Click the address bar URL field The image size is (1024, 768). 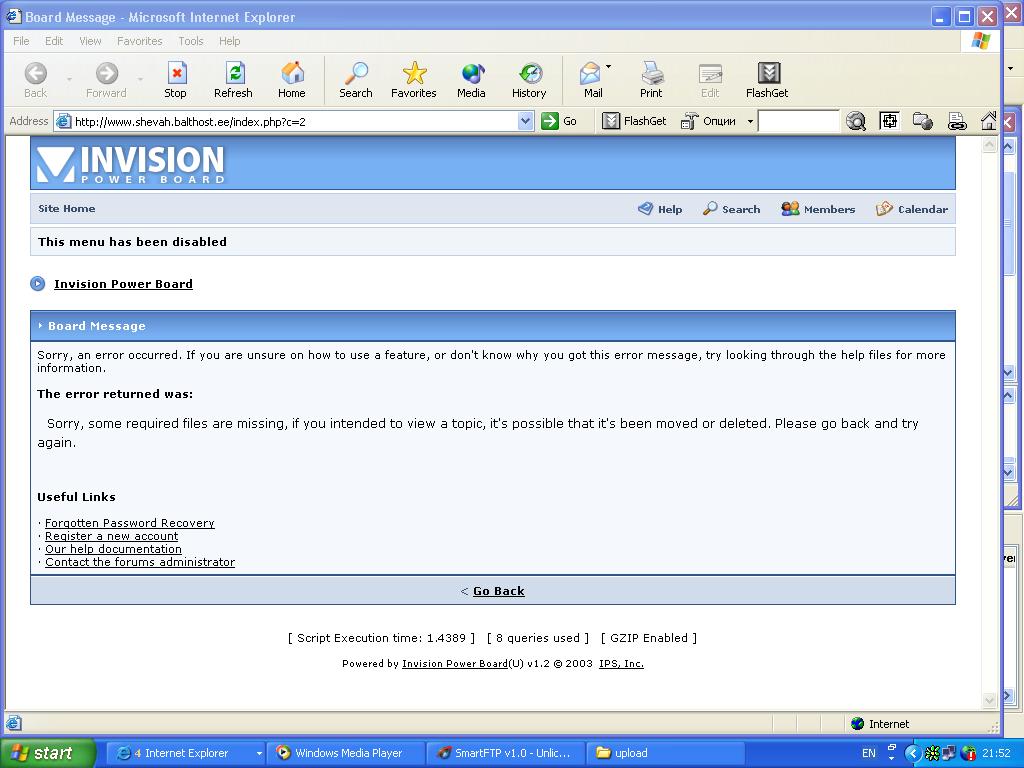tap(294, 121)
